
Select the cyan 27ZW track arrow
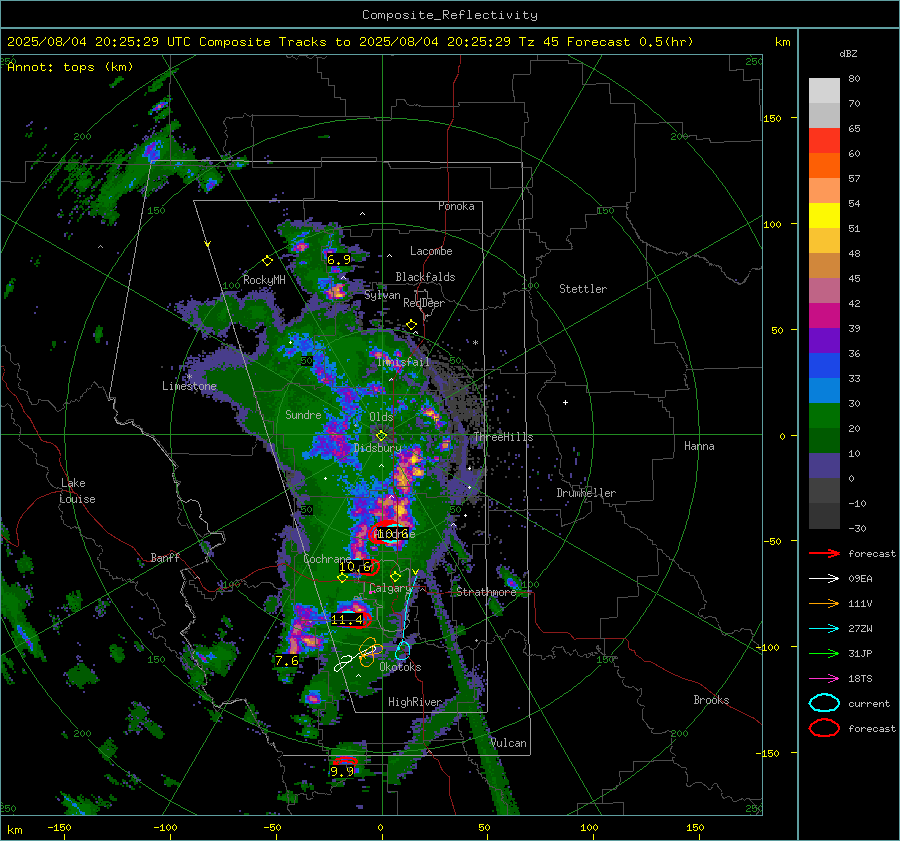point(824,629)
